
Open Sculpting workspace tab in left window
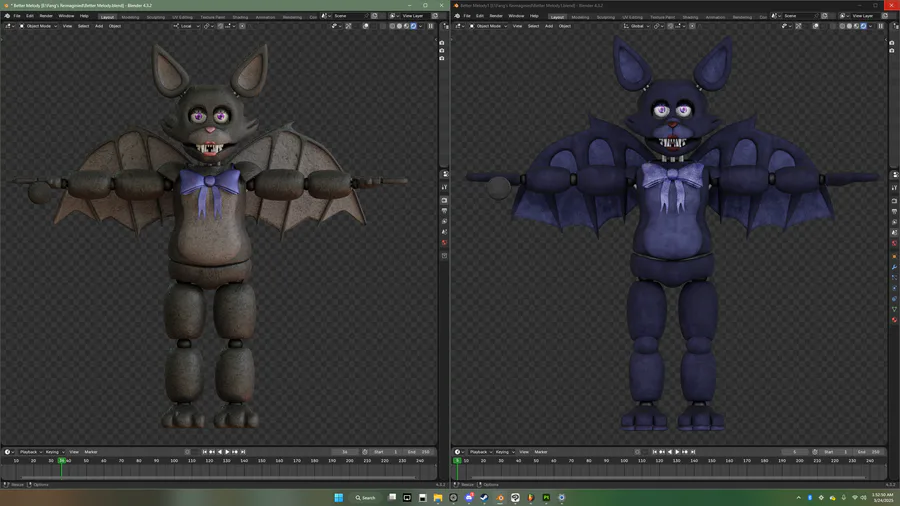[x=156, y=17]
